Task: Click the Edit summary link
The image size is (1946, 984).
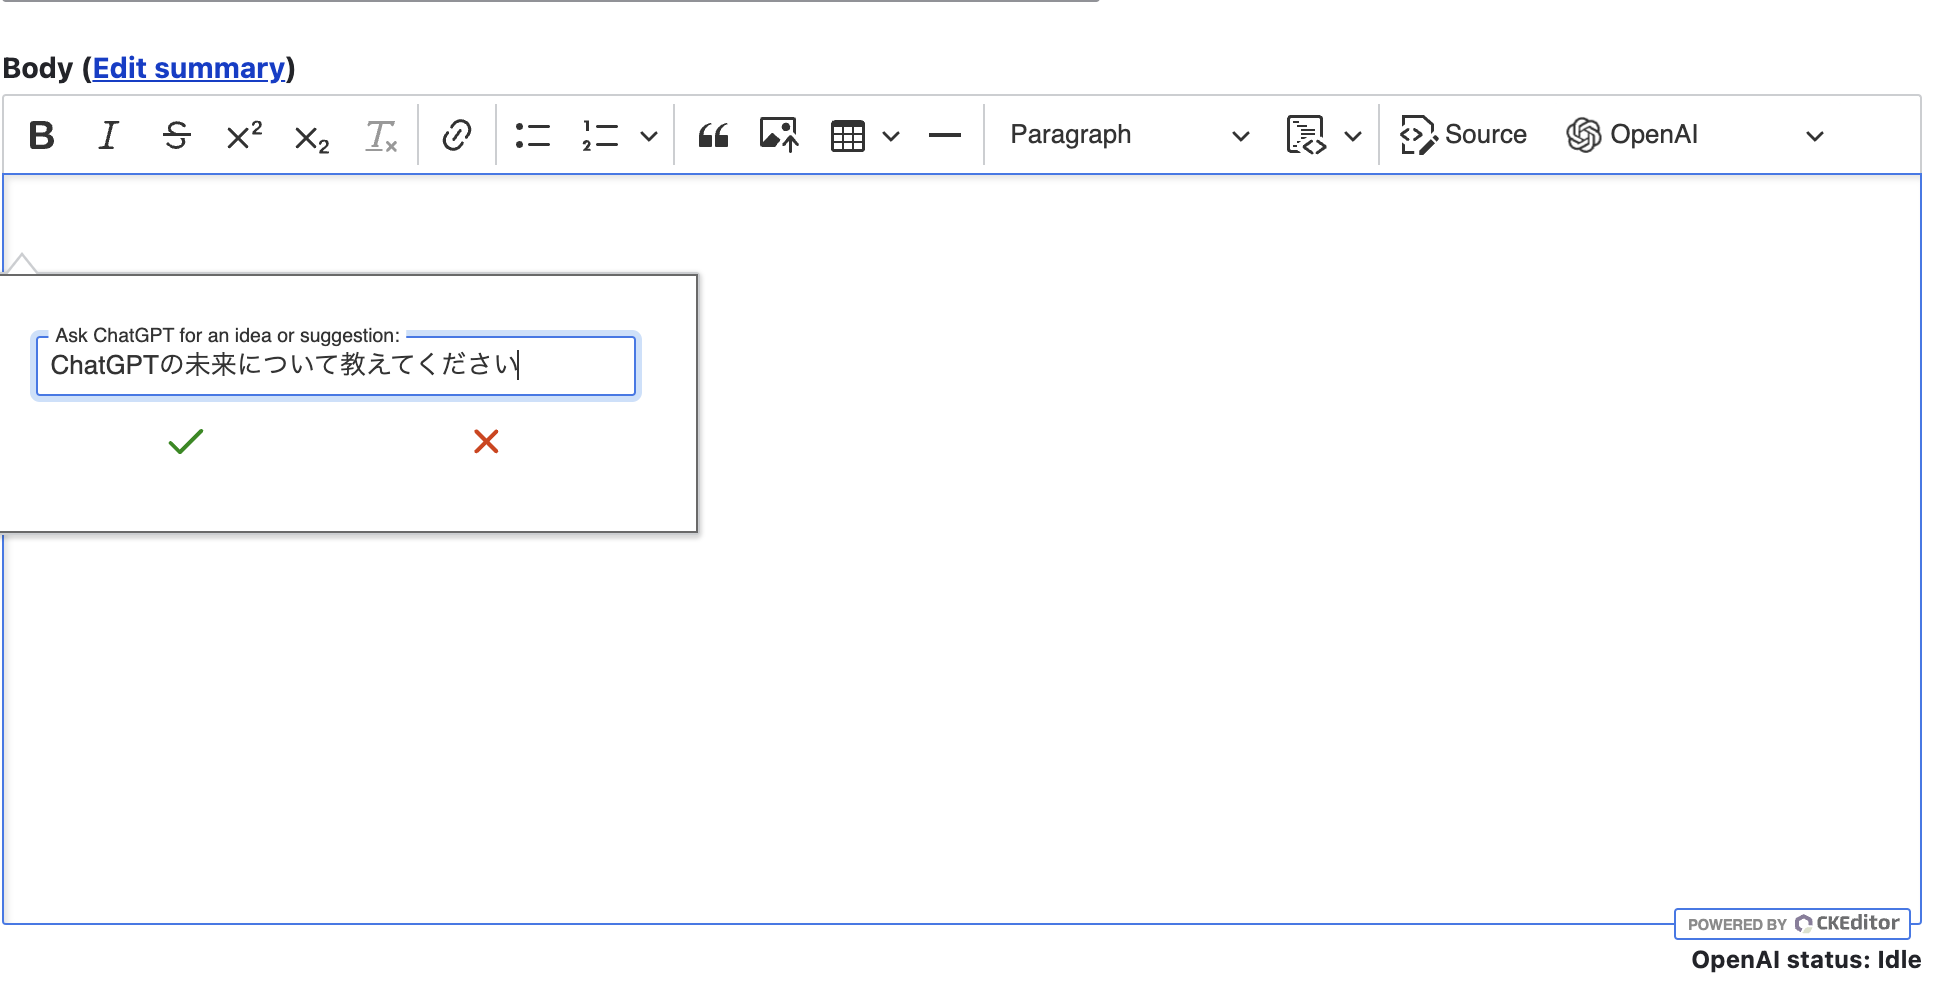Action: 189,68
